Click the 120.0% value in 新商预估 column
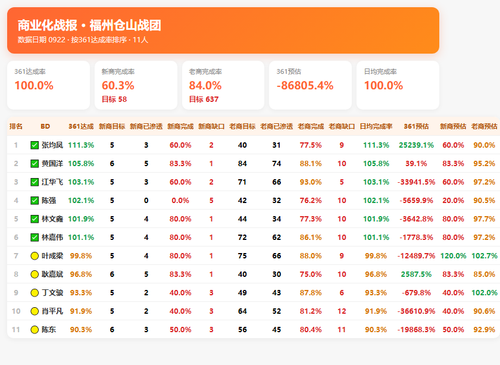Image resolution: width=500 pixels, height=365 pixels. (x=453, y=256)
